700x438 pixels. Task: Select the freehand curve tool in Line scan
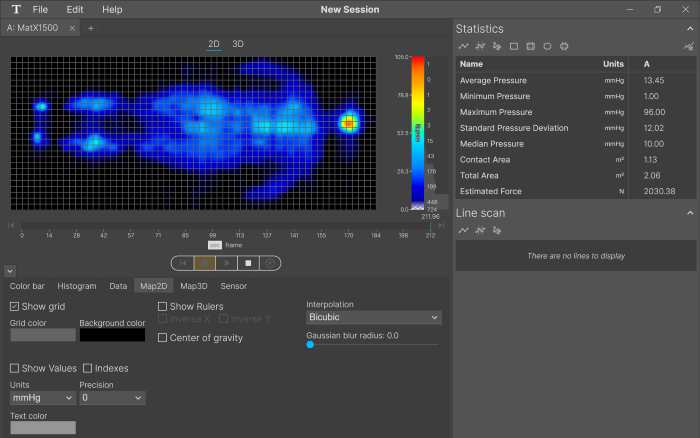(x=497, y=230)
